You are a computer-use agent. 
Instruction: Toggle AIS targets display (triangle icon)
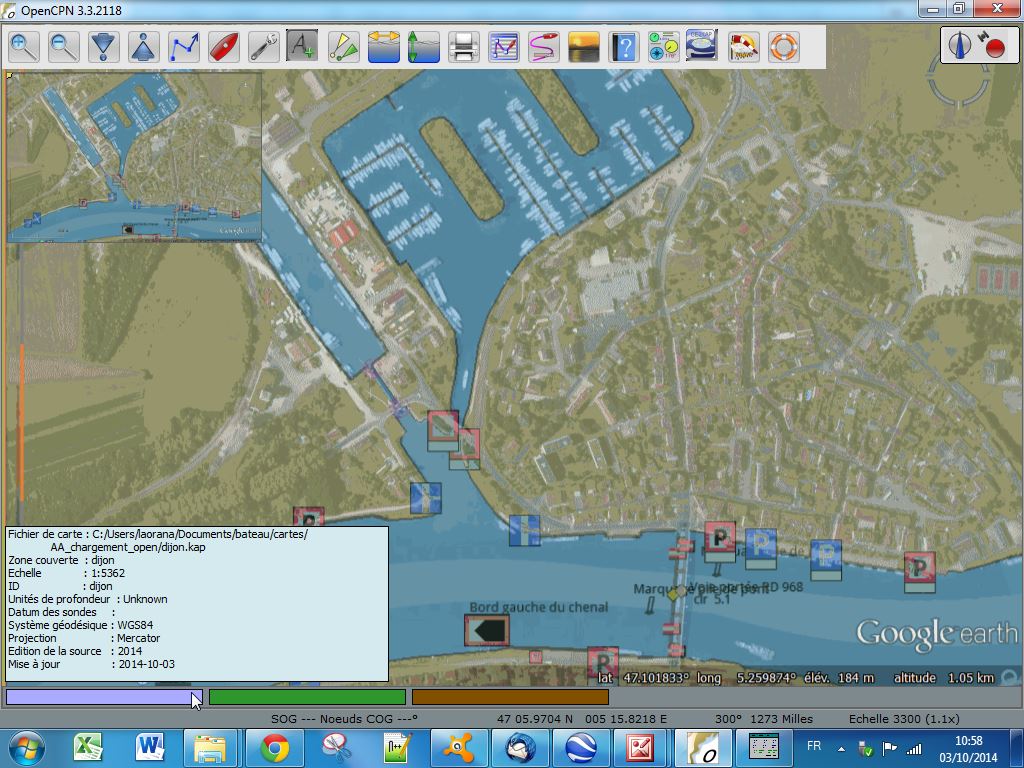pyautogui.click(x=344, y=47)
